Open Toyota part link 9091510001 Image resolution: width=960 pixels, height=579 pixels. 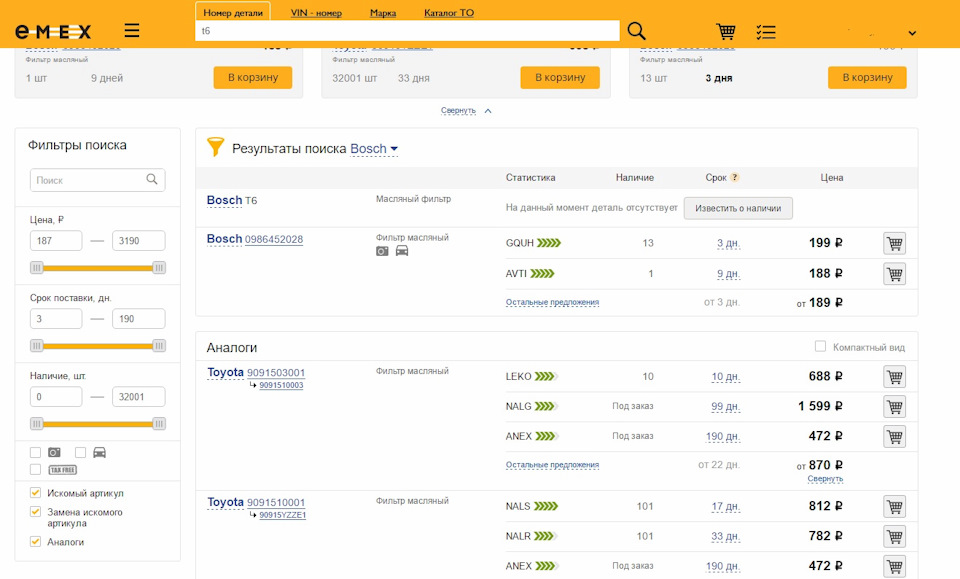(276, 502)
